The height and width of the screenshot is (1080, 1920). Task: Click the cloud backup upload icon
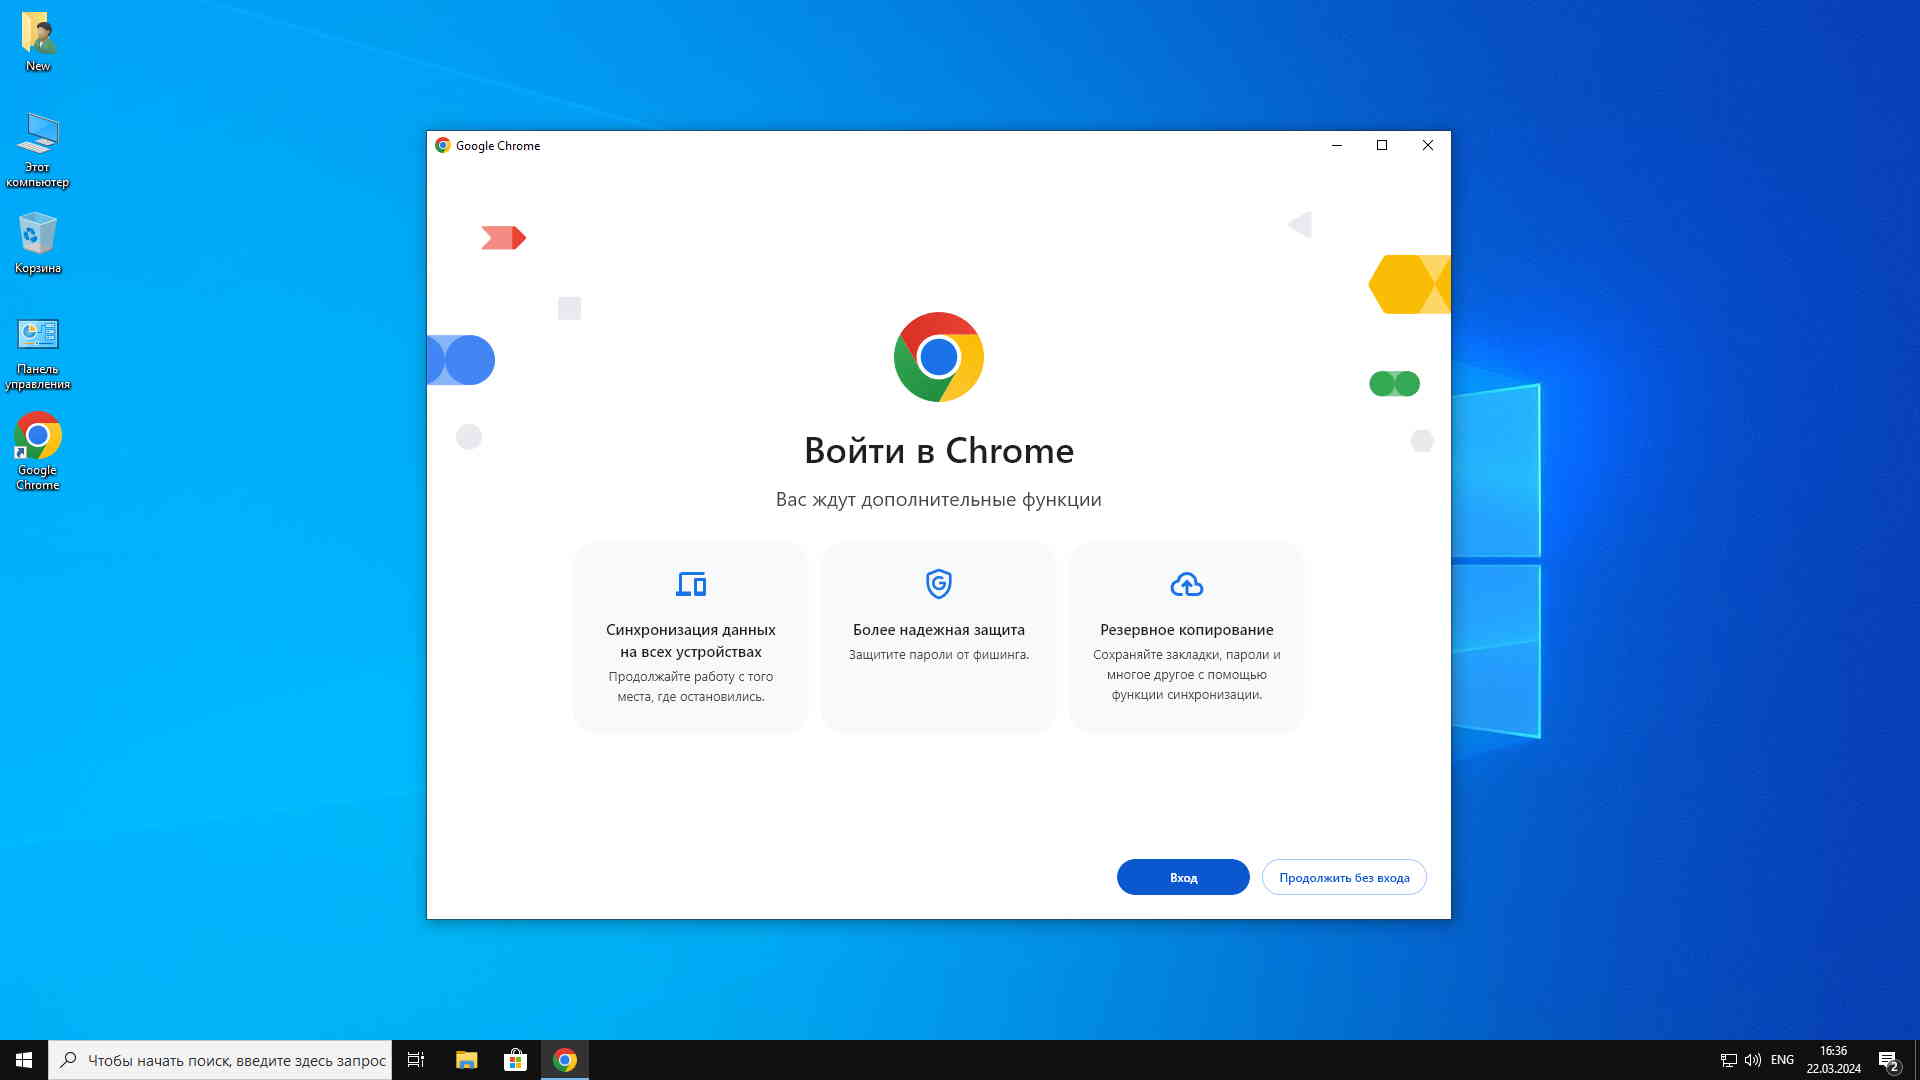click(1186, 584)
